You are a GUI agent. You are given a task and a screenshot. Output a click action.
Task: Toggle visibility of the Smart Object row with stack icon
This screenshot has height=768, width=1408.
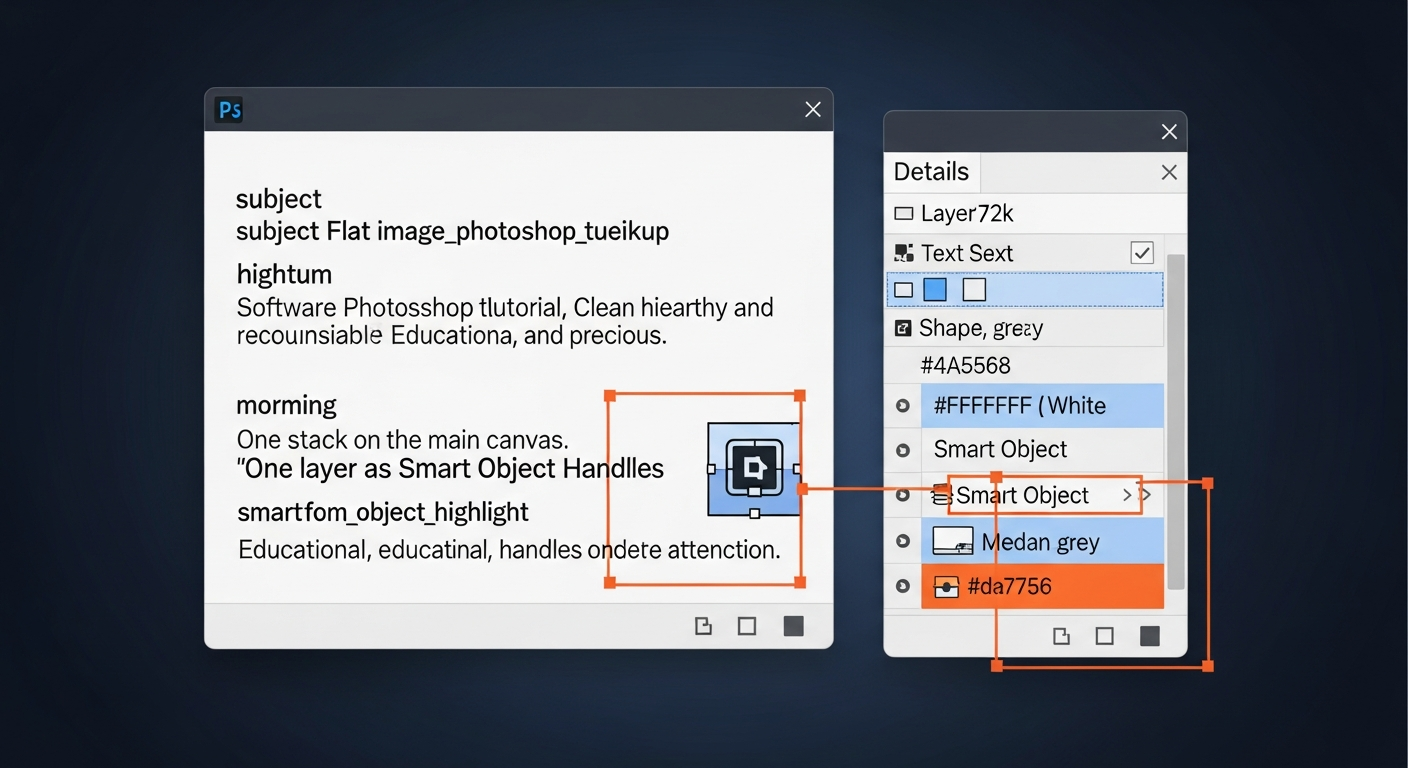click(x=903, y=495)
